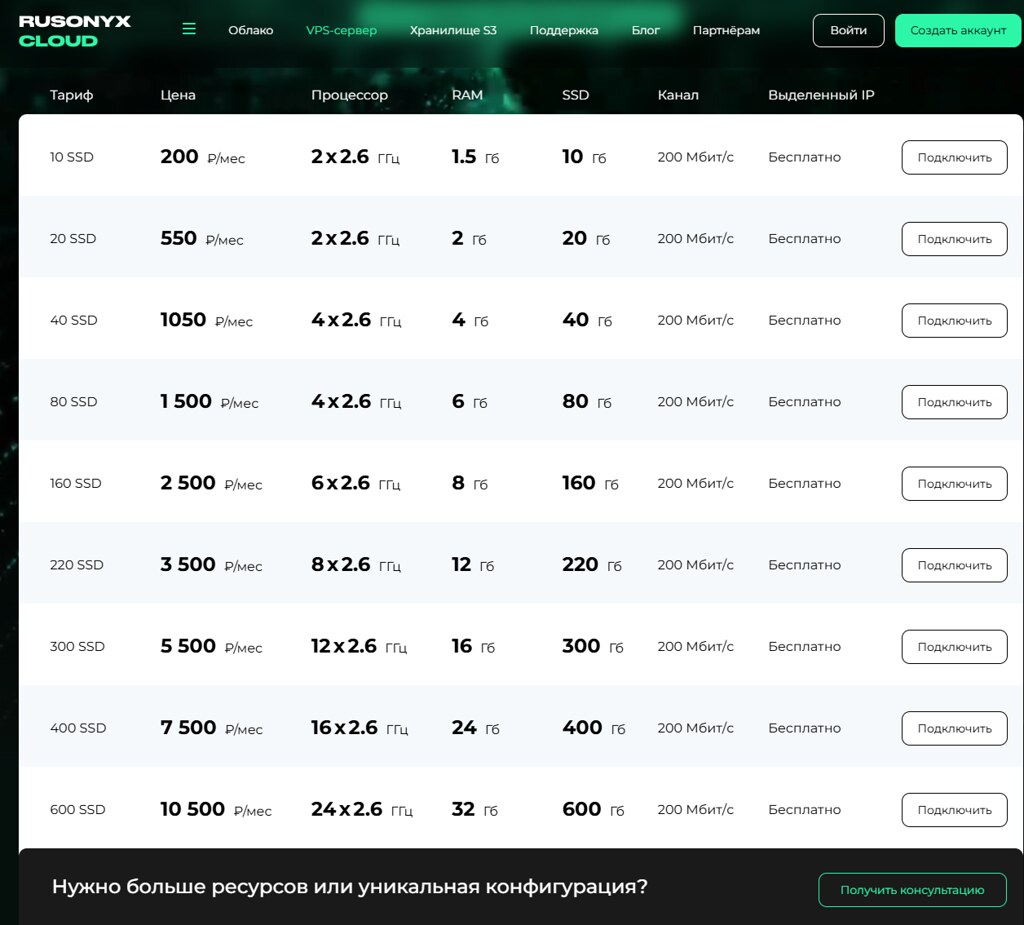The width and height of the screenshot is (1024, 925).
Task: Click the Rusonyx Cloud logo
Action: coord(74,31)
